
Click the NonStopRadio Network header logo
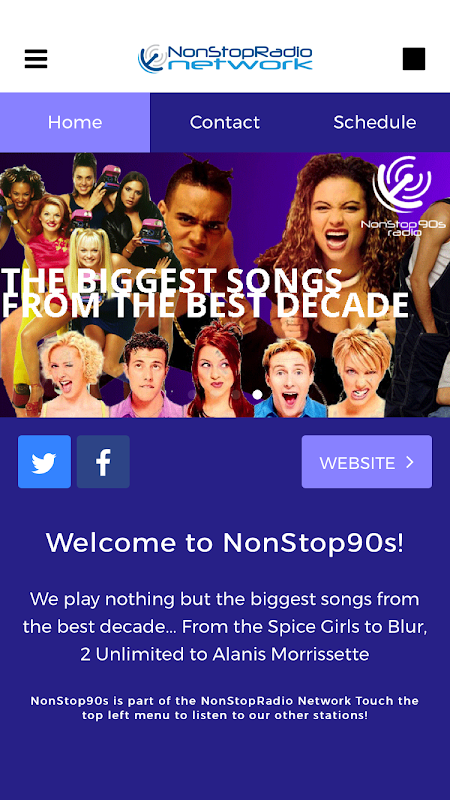225,59
